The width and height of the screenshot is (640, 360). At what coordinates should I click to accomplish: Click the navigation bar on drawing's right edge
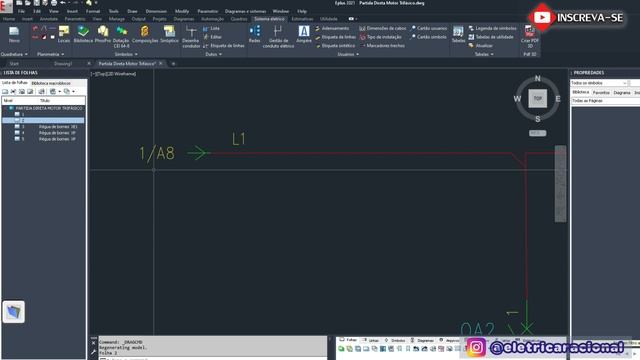click(560, 184)
